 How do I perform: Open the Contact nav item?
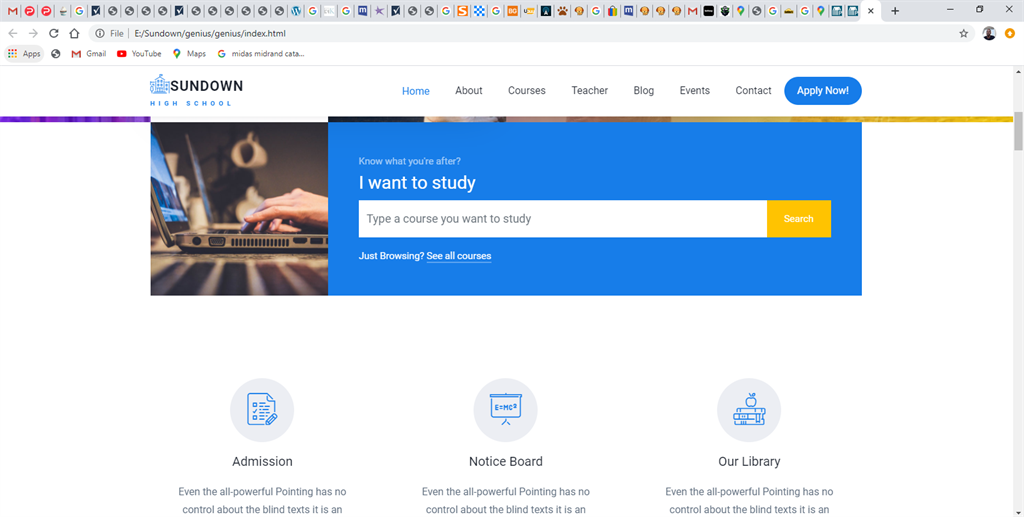[x=753, y=91]
